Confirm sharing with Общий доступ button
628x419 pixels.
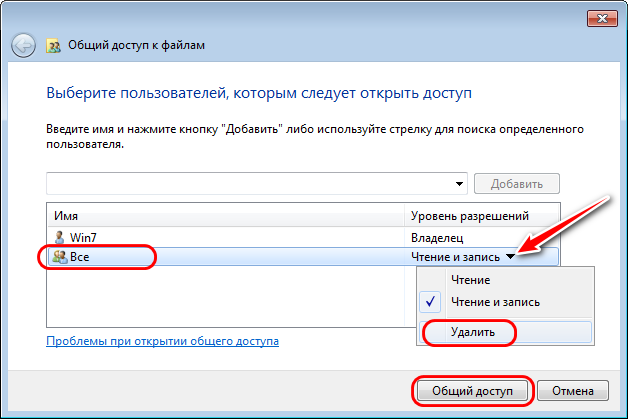(472, 391)
